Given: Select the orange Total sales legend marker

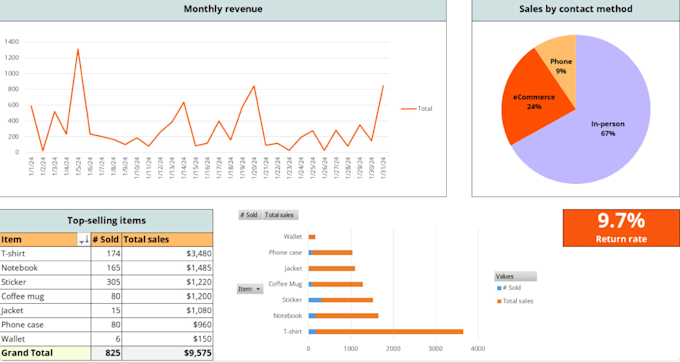Looking at the screenshot, I should pos(499,301).
